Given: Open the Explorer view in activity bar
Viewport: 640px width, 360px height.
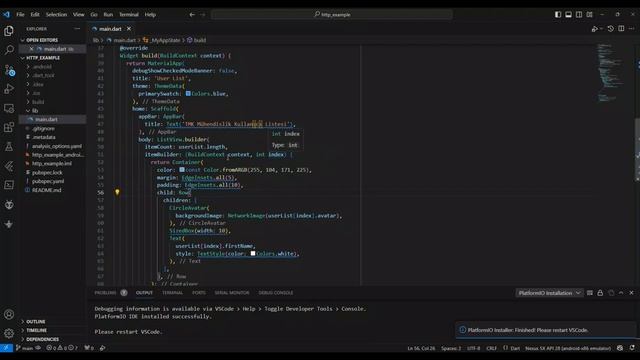Looking at the screenshot, I should (x=9, y=31).
